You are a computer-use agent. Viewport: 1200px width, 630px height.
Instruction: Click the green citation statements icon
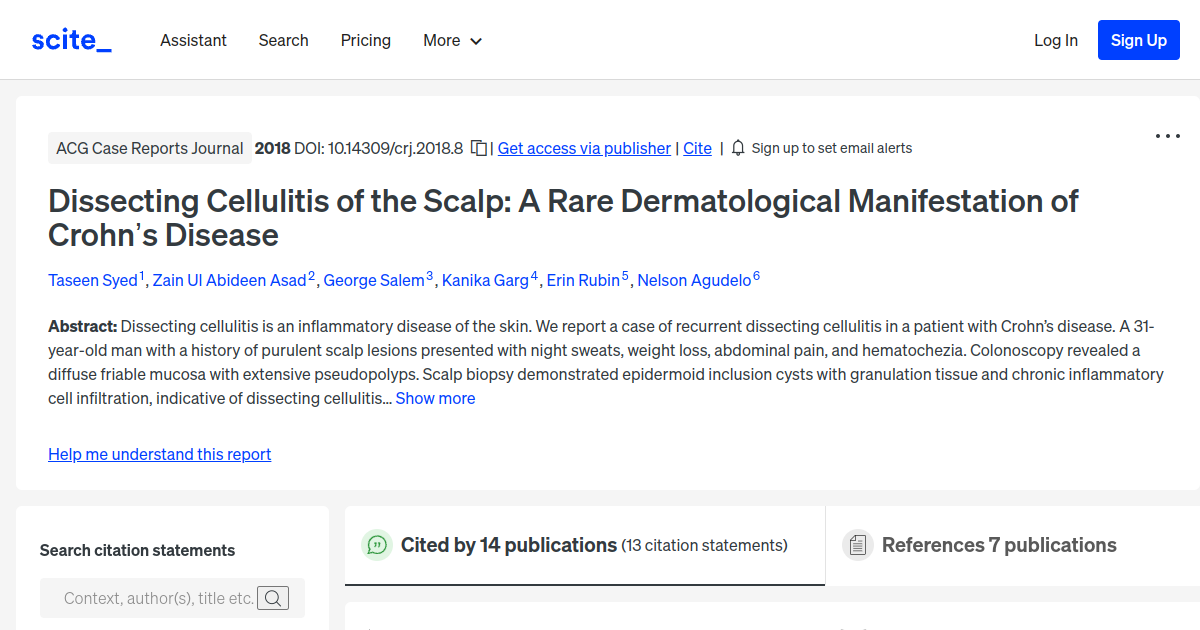coord(376,545)
